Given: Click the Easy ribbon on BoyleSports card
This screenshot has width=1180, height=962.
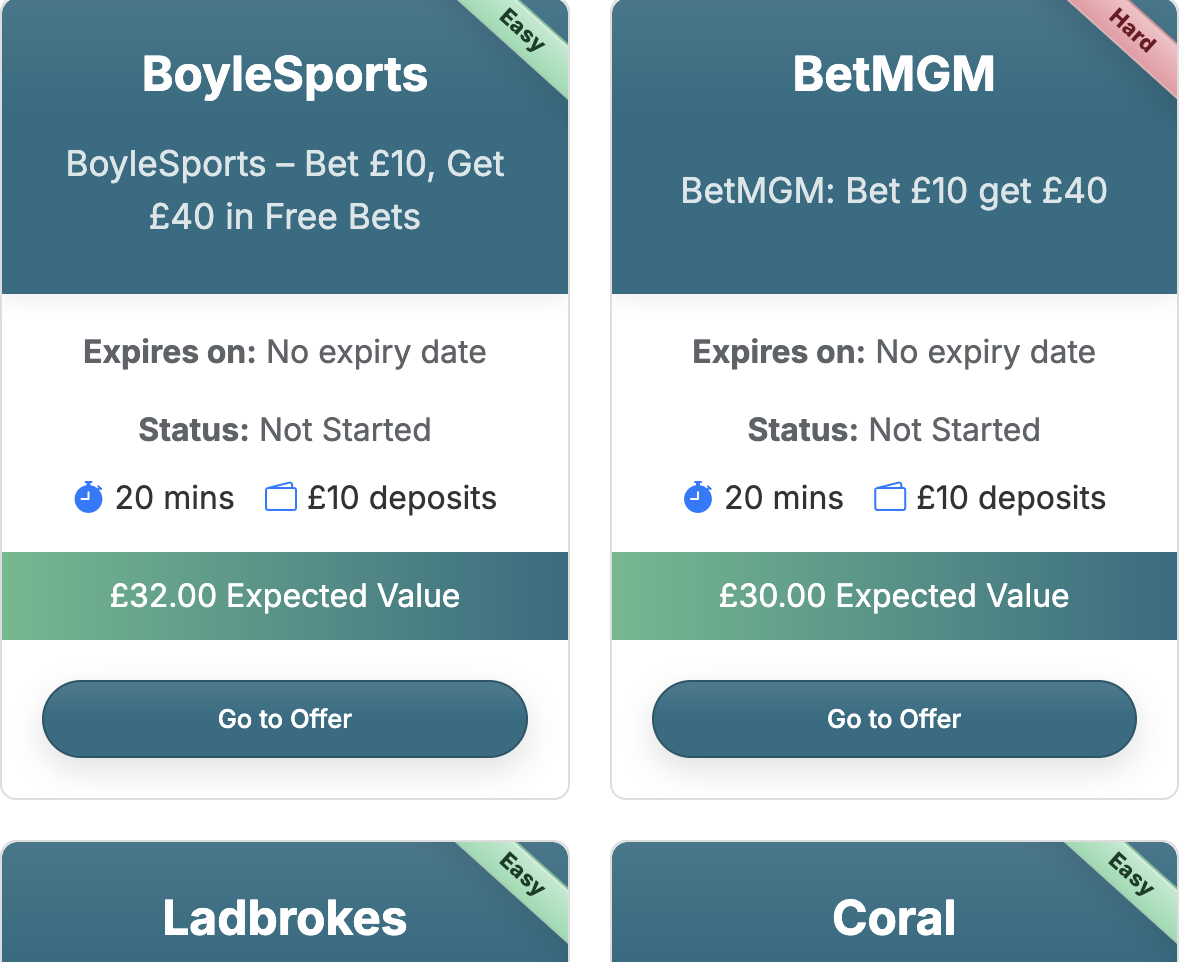Looking at the screenshot, I should pyautogui.click(x=523, y=32).
